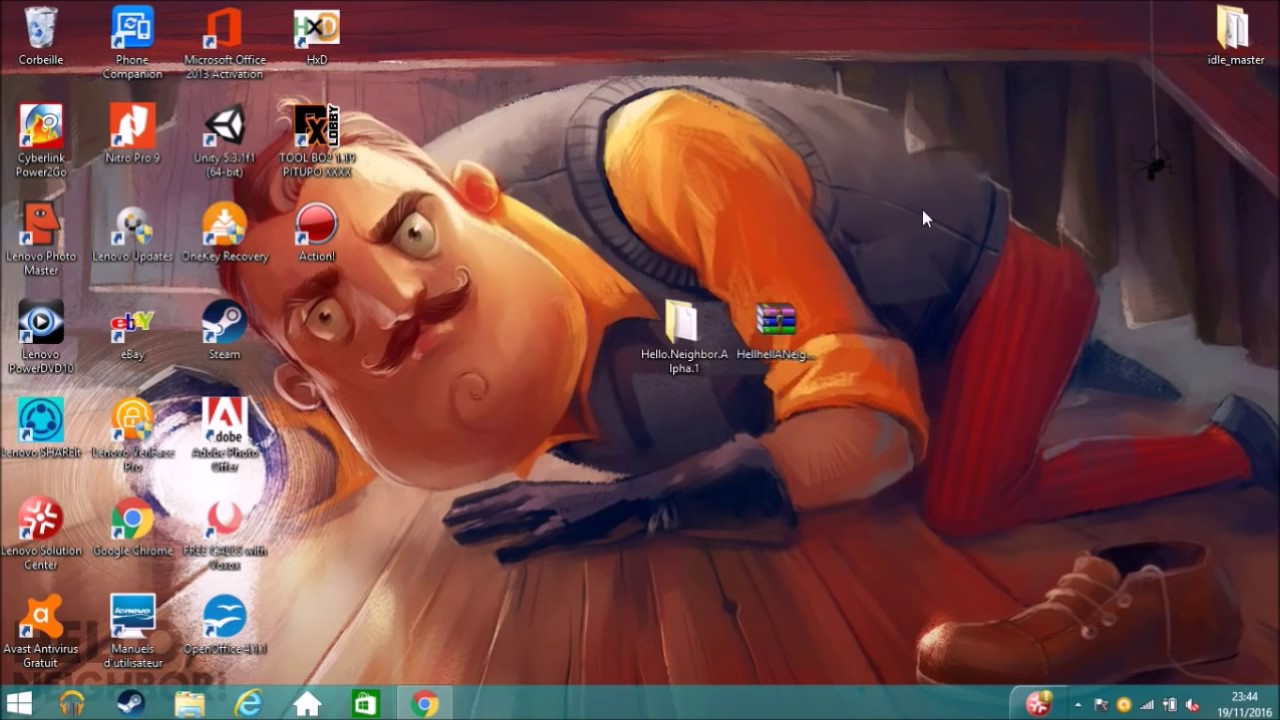
Task: Launch Internet Explorer from the taskbar
Action: [x=248, y=704]
